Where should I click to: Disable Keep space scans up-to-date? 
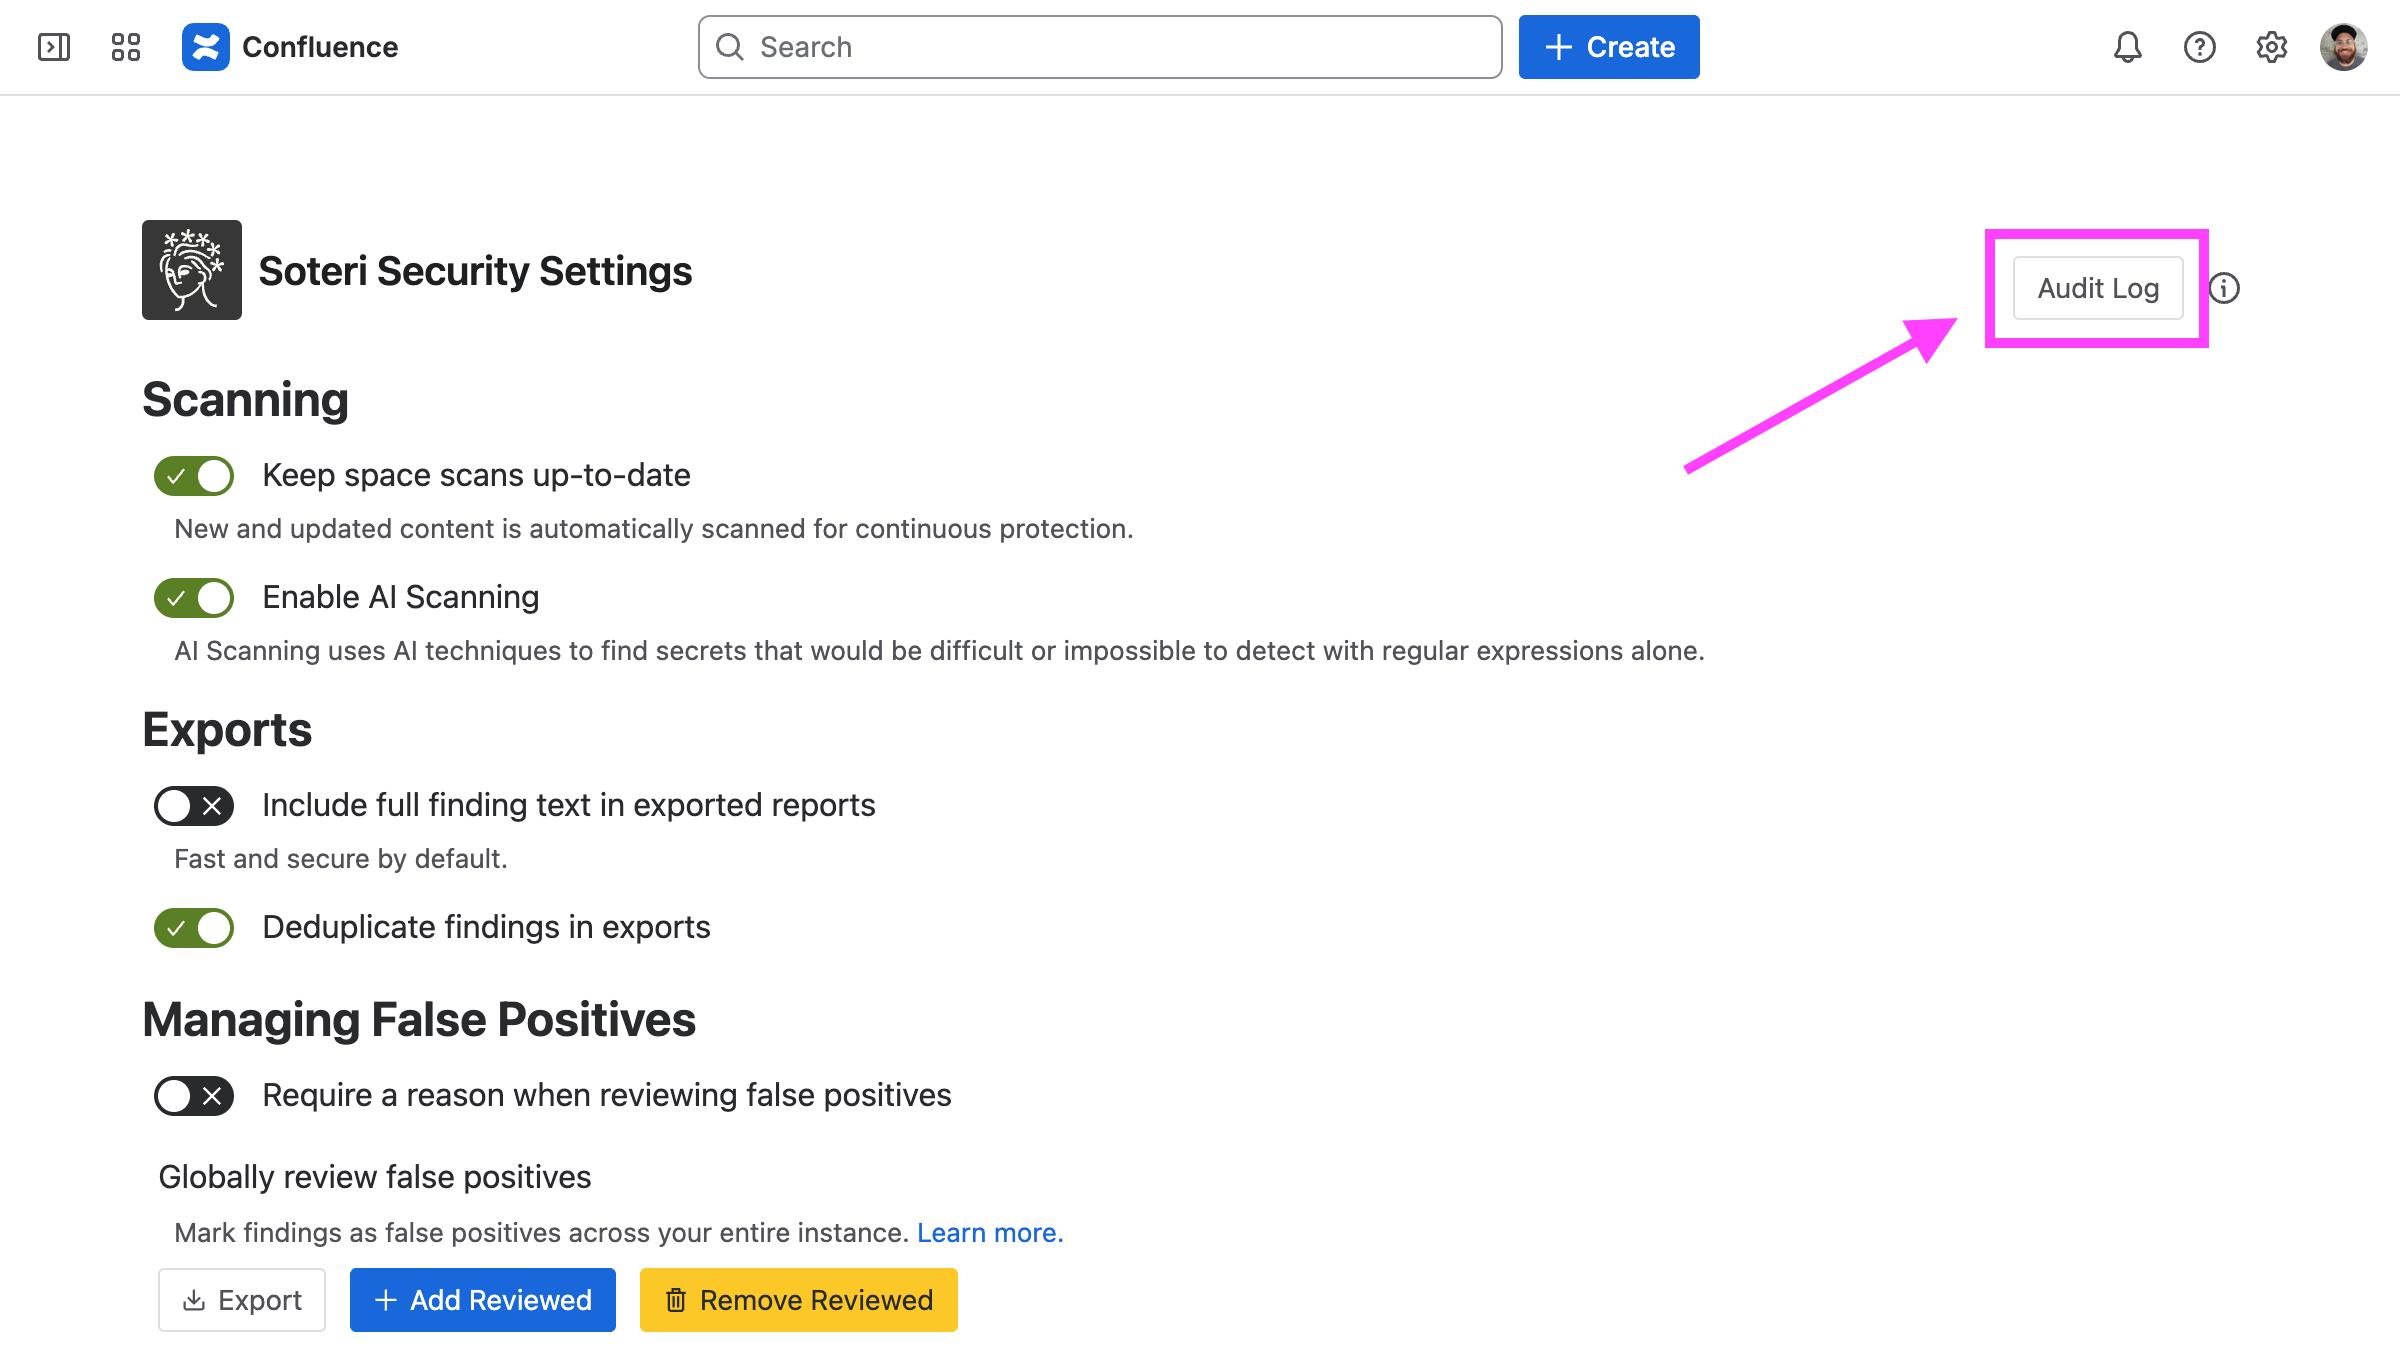[194, 476]
